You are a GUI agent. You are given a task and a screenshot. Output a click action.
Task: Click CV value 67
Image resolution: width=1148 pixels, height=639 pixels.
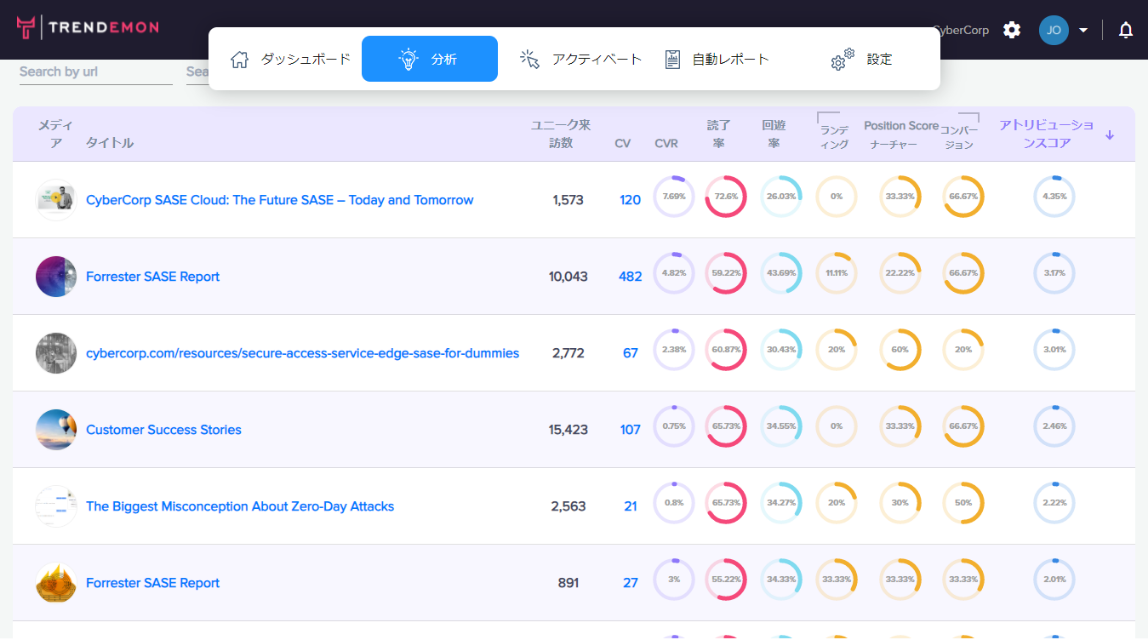pyautogui.click(x=630, y=353)
